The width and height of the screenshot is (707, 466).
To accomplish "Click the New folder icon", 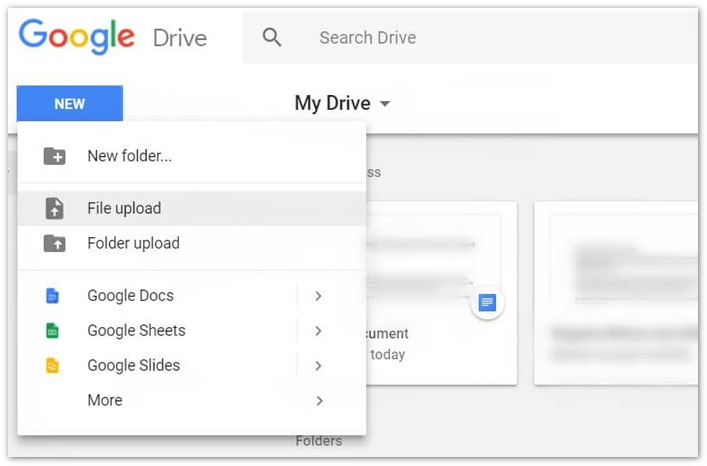I will 55,156.
